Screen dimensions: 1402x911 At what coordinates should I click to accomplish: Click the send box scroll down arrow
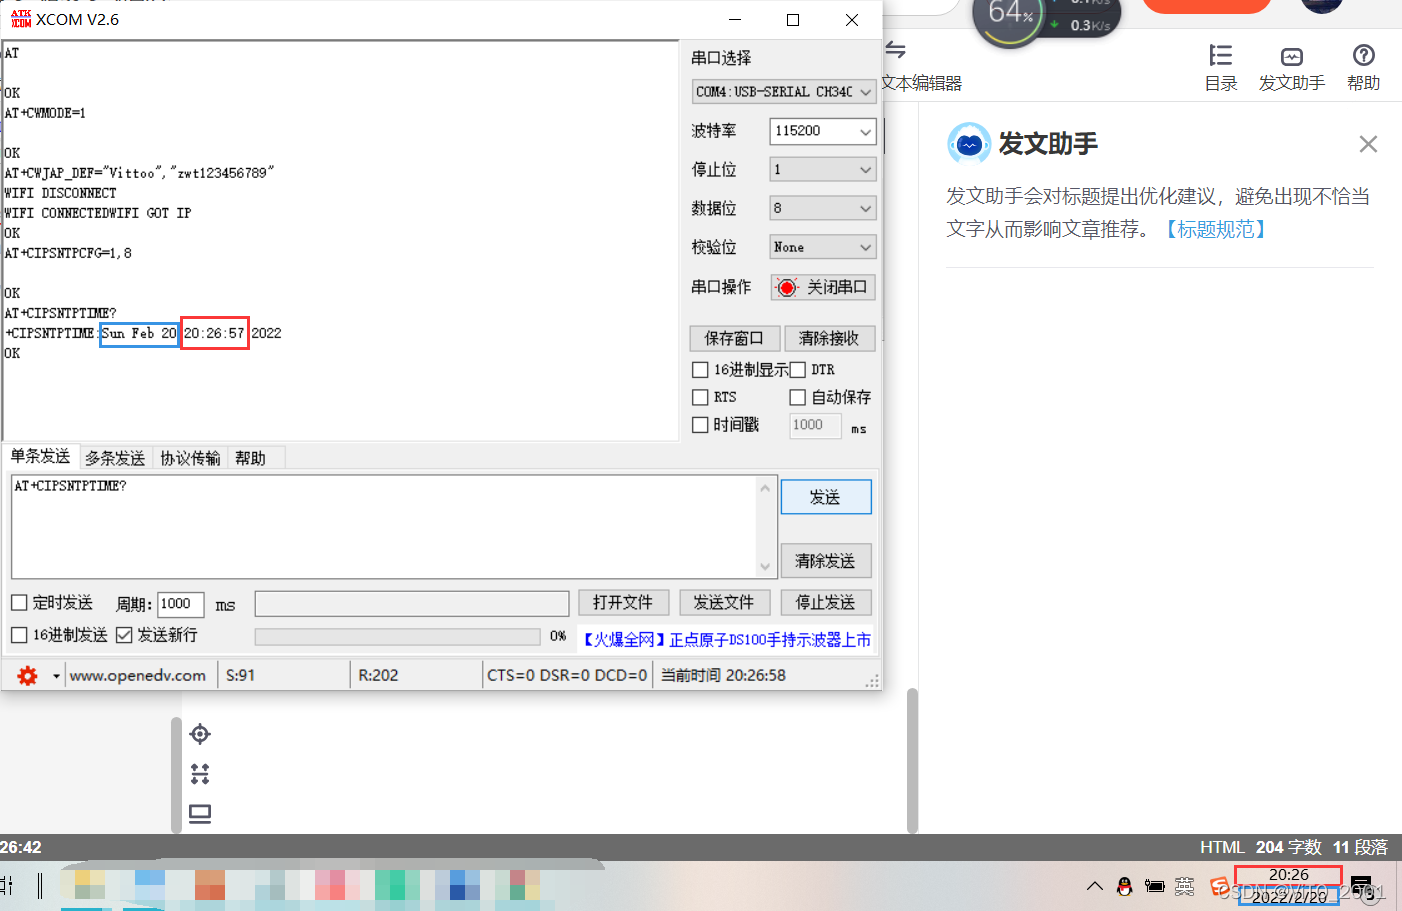pyautogui.click(x=765, y=567)
